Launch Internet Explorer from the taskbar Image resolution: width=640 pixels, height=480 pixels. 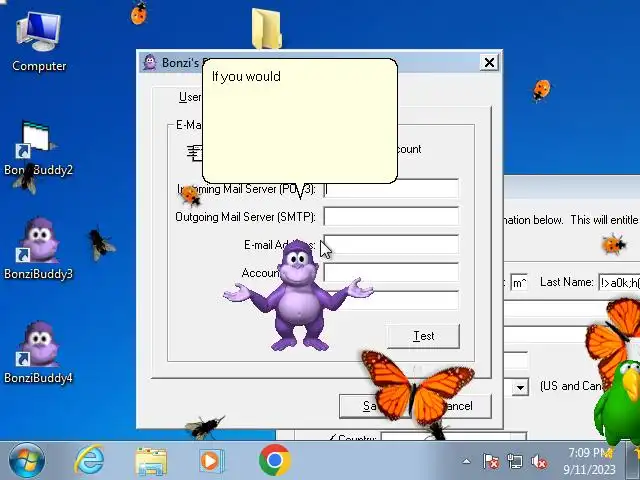(89, 460)
